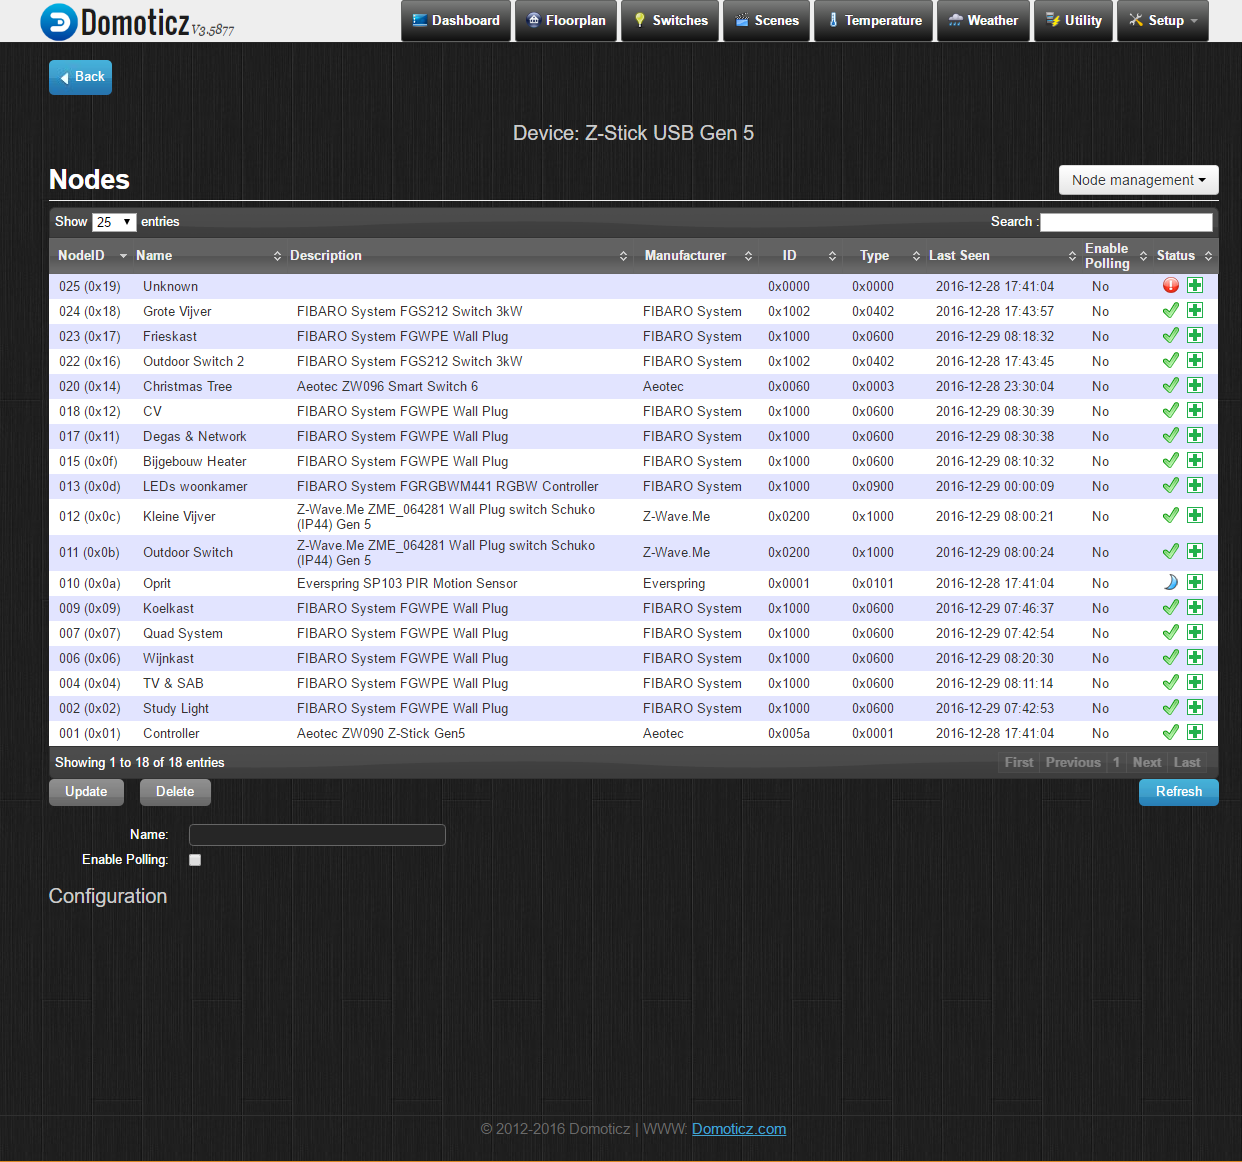Go to Previous page of entries
The height and width of the screenshot is (1162, 1242).
click(1073, 763)
